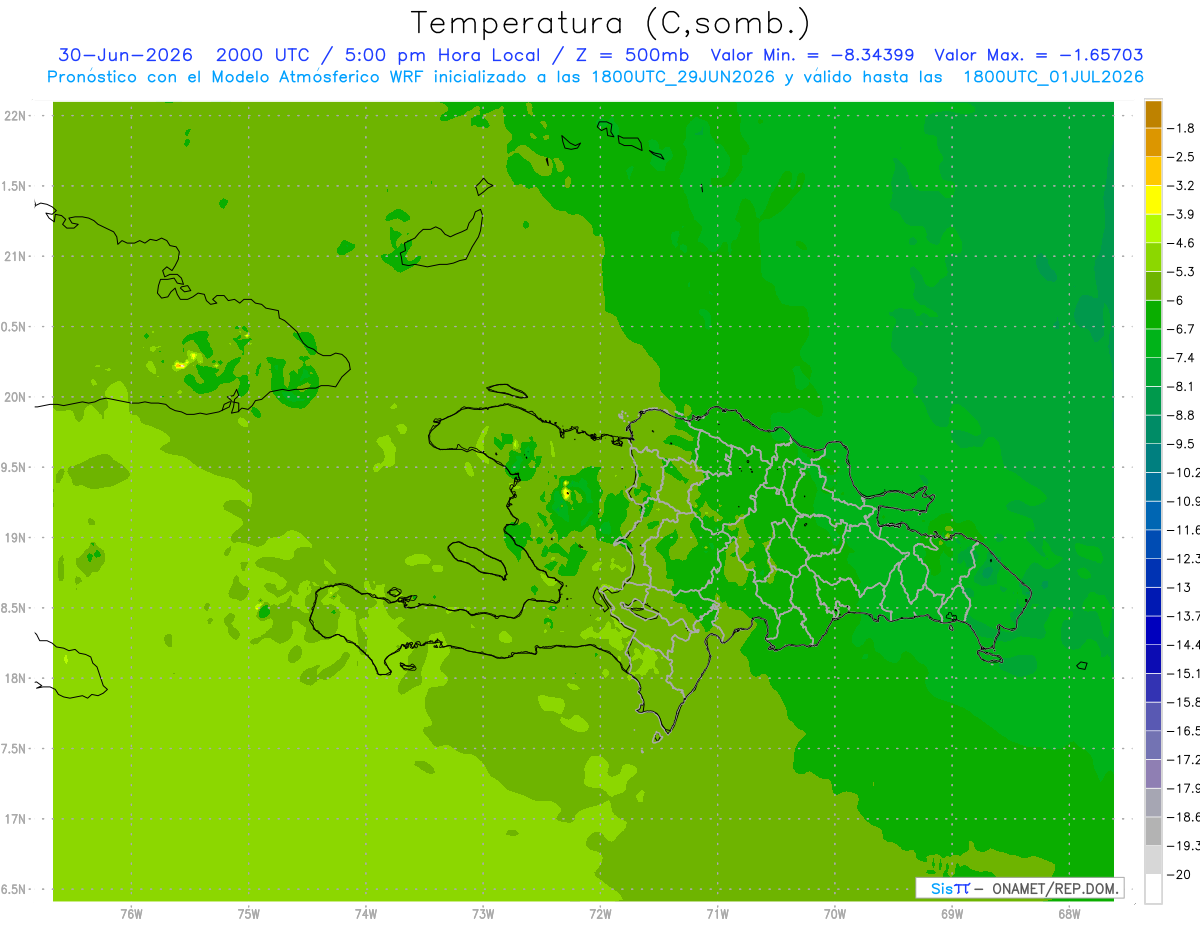Viewport: 1200px width, 927px height.
Task: Click the "19N" latitude axis label
Action: 16,538
